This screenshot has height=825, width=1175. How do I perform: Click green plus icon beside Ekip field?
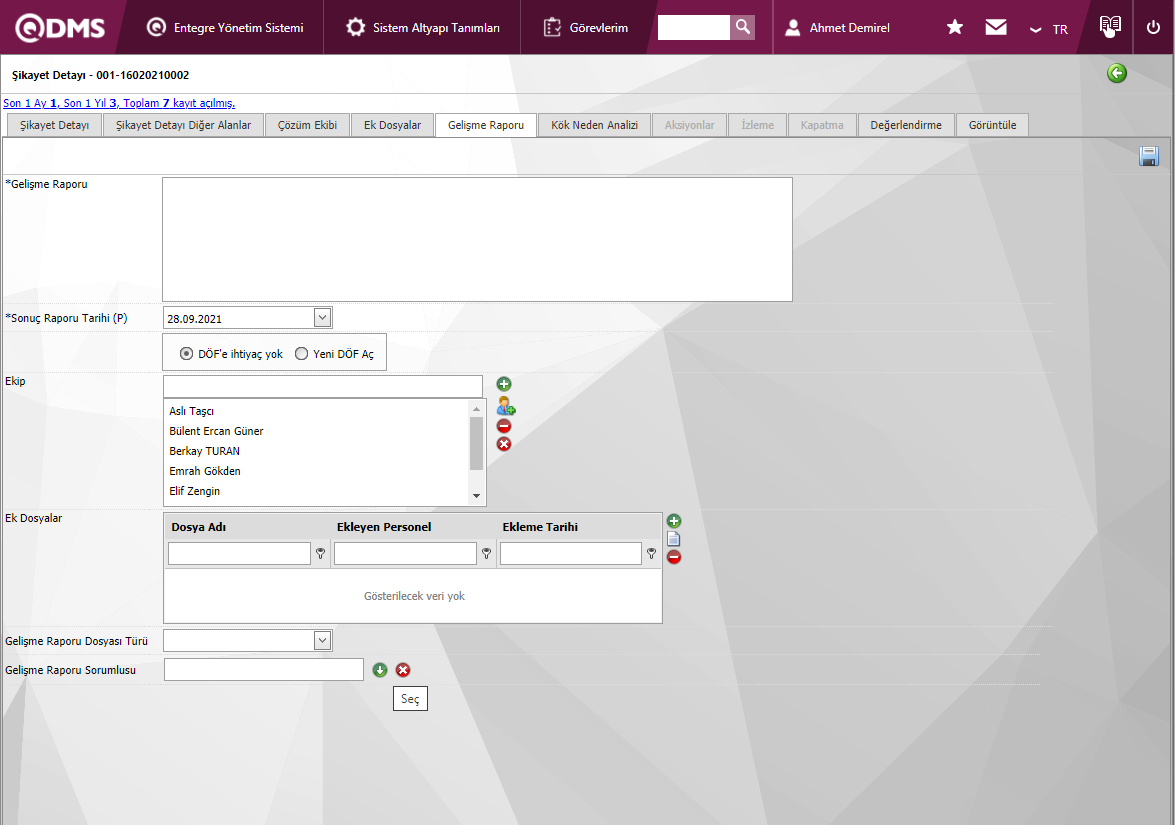click(504, 384)
